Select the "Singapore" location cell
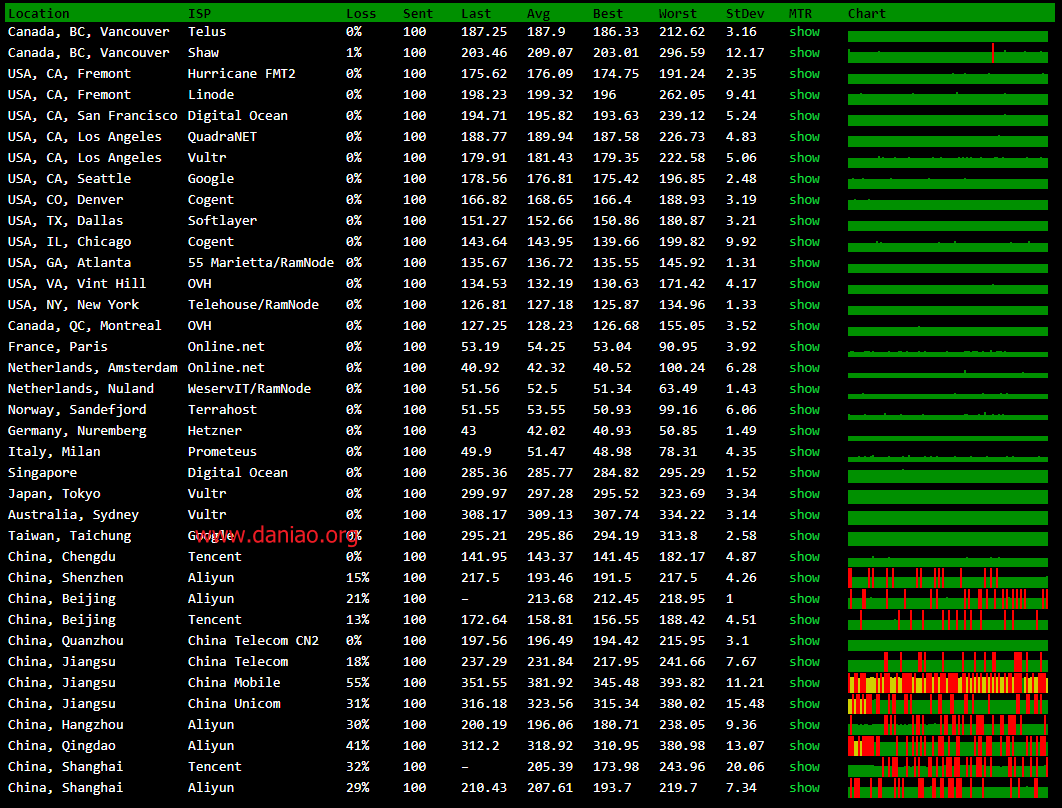This screenshot has width=1062, height=808. (x=42, y=473)
